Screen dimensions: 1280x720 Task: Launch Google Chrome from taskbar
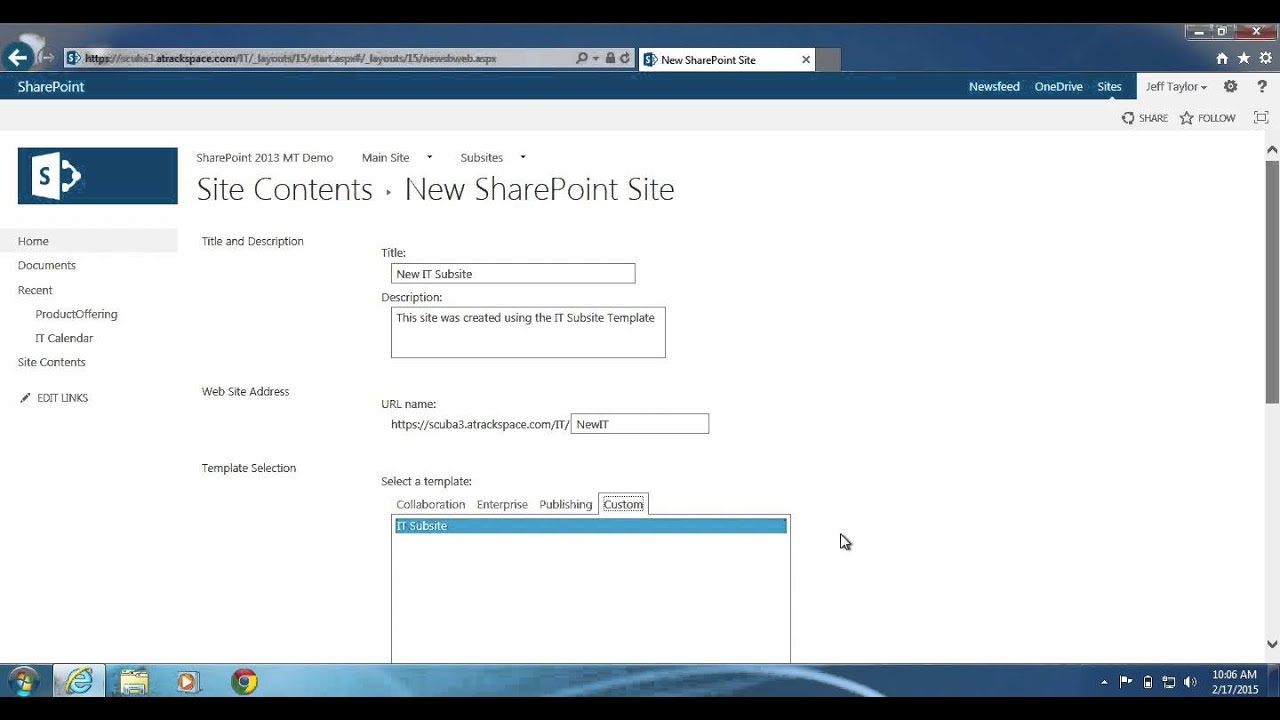244,682
